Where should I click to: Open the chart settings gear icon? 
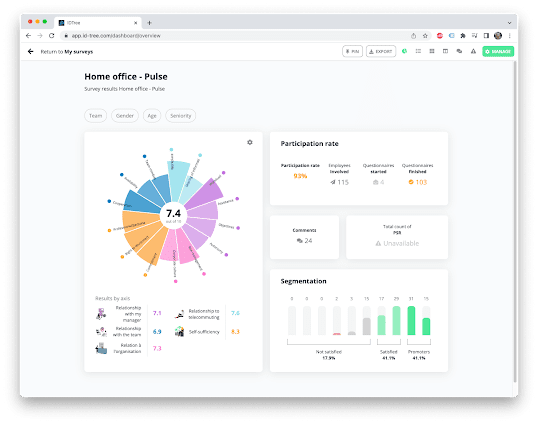pyautogui.click(x=250, y=142)
